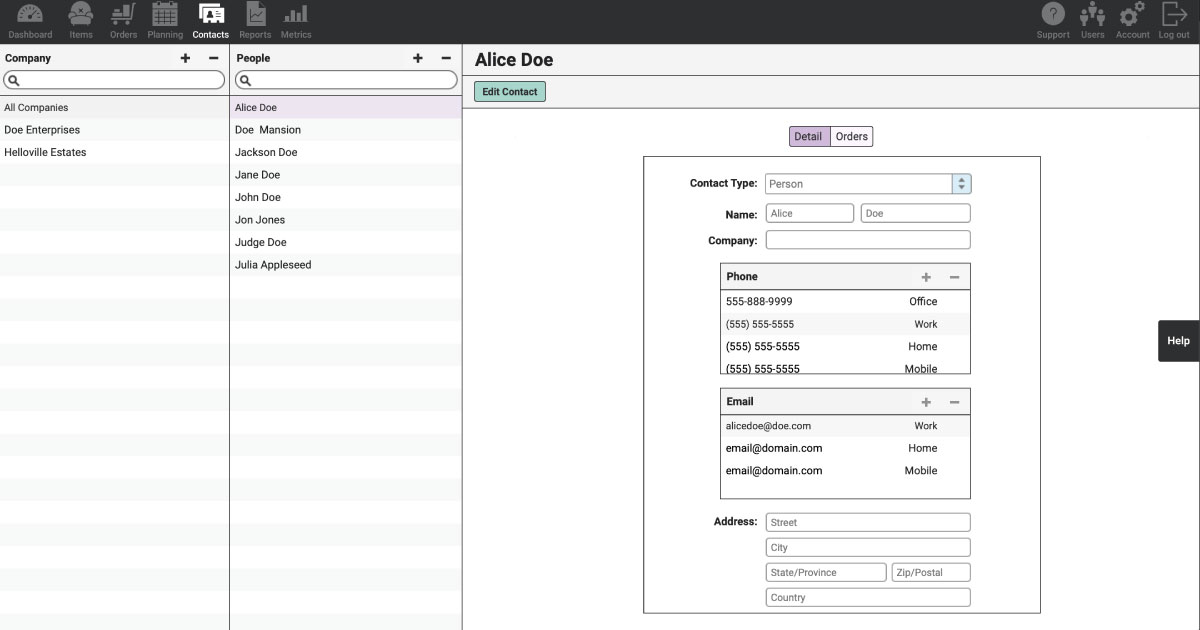Screen dimensions: 1200x630
Task: Select John Doe in People list
Action: (x=346, y=197)
